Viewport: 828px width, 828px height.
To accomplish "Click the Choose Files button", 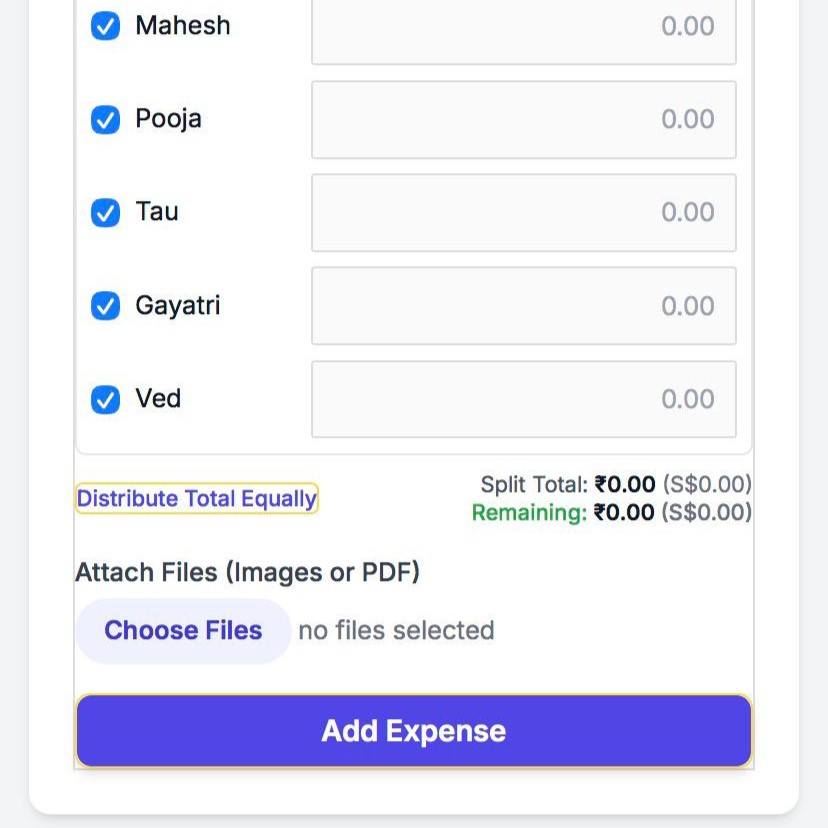I will click(183, 630).
